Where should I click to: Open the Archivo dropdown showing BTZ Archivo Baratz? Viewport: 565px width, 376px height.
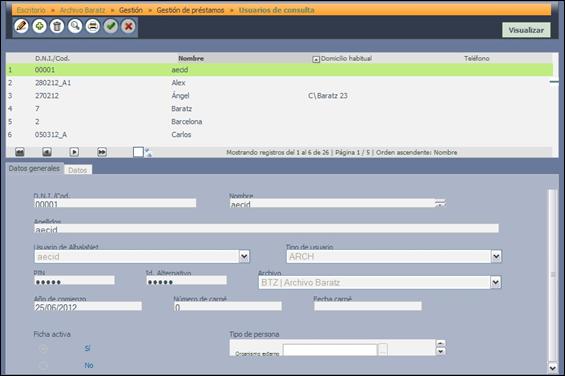click(495, 282)
